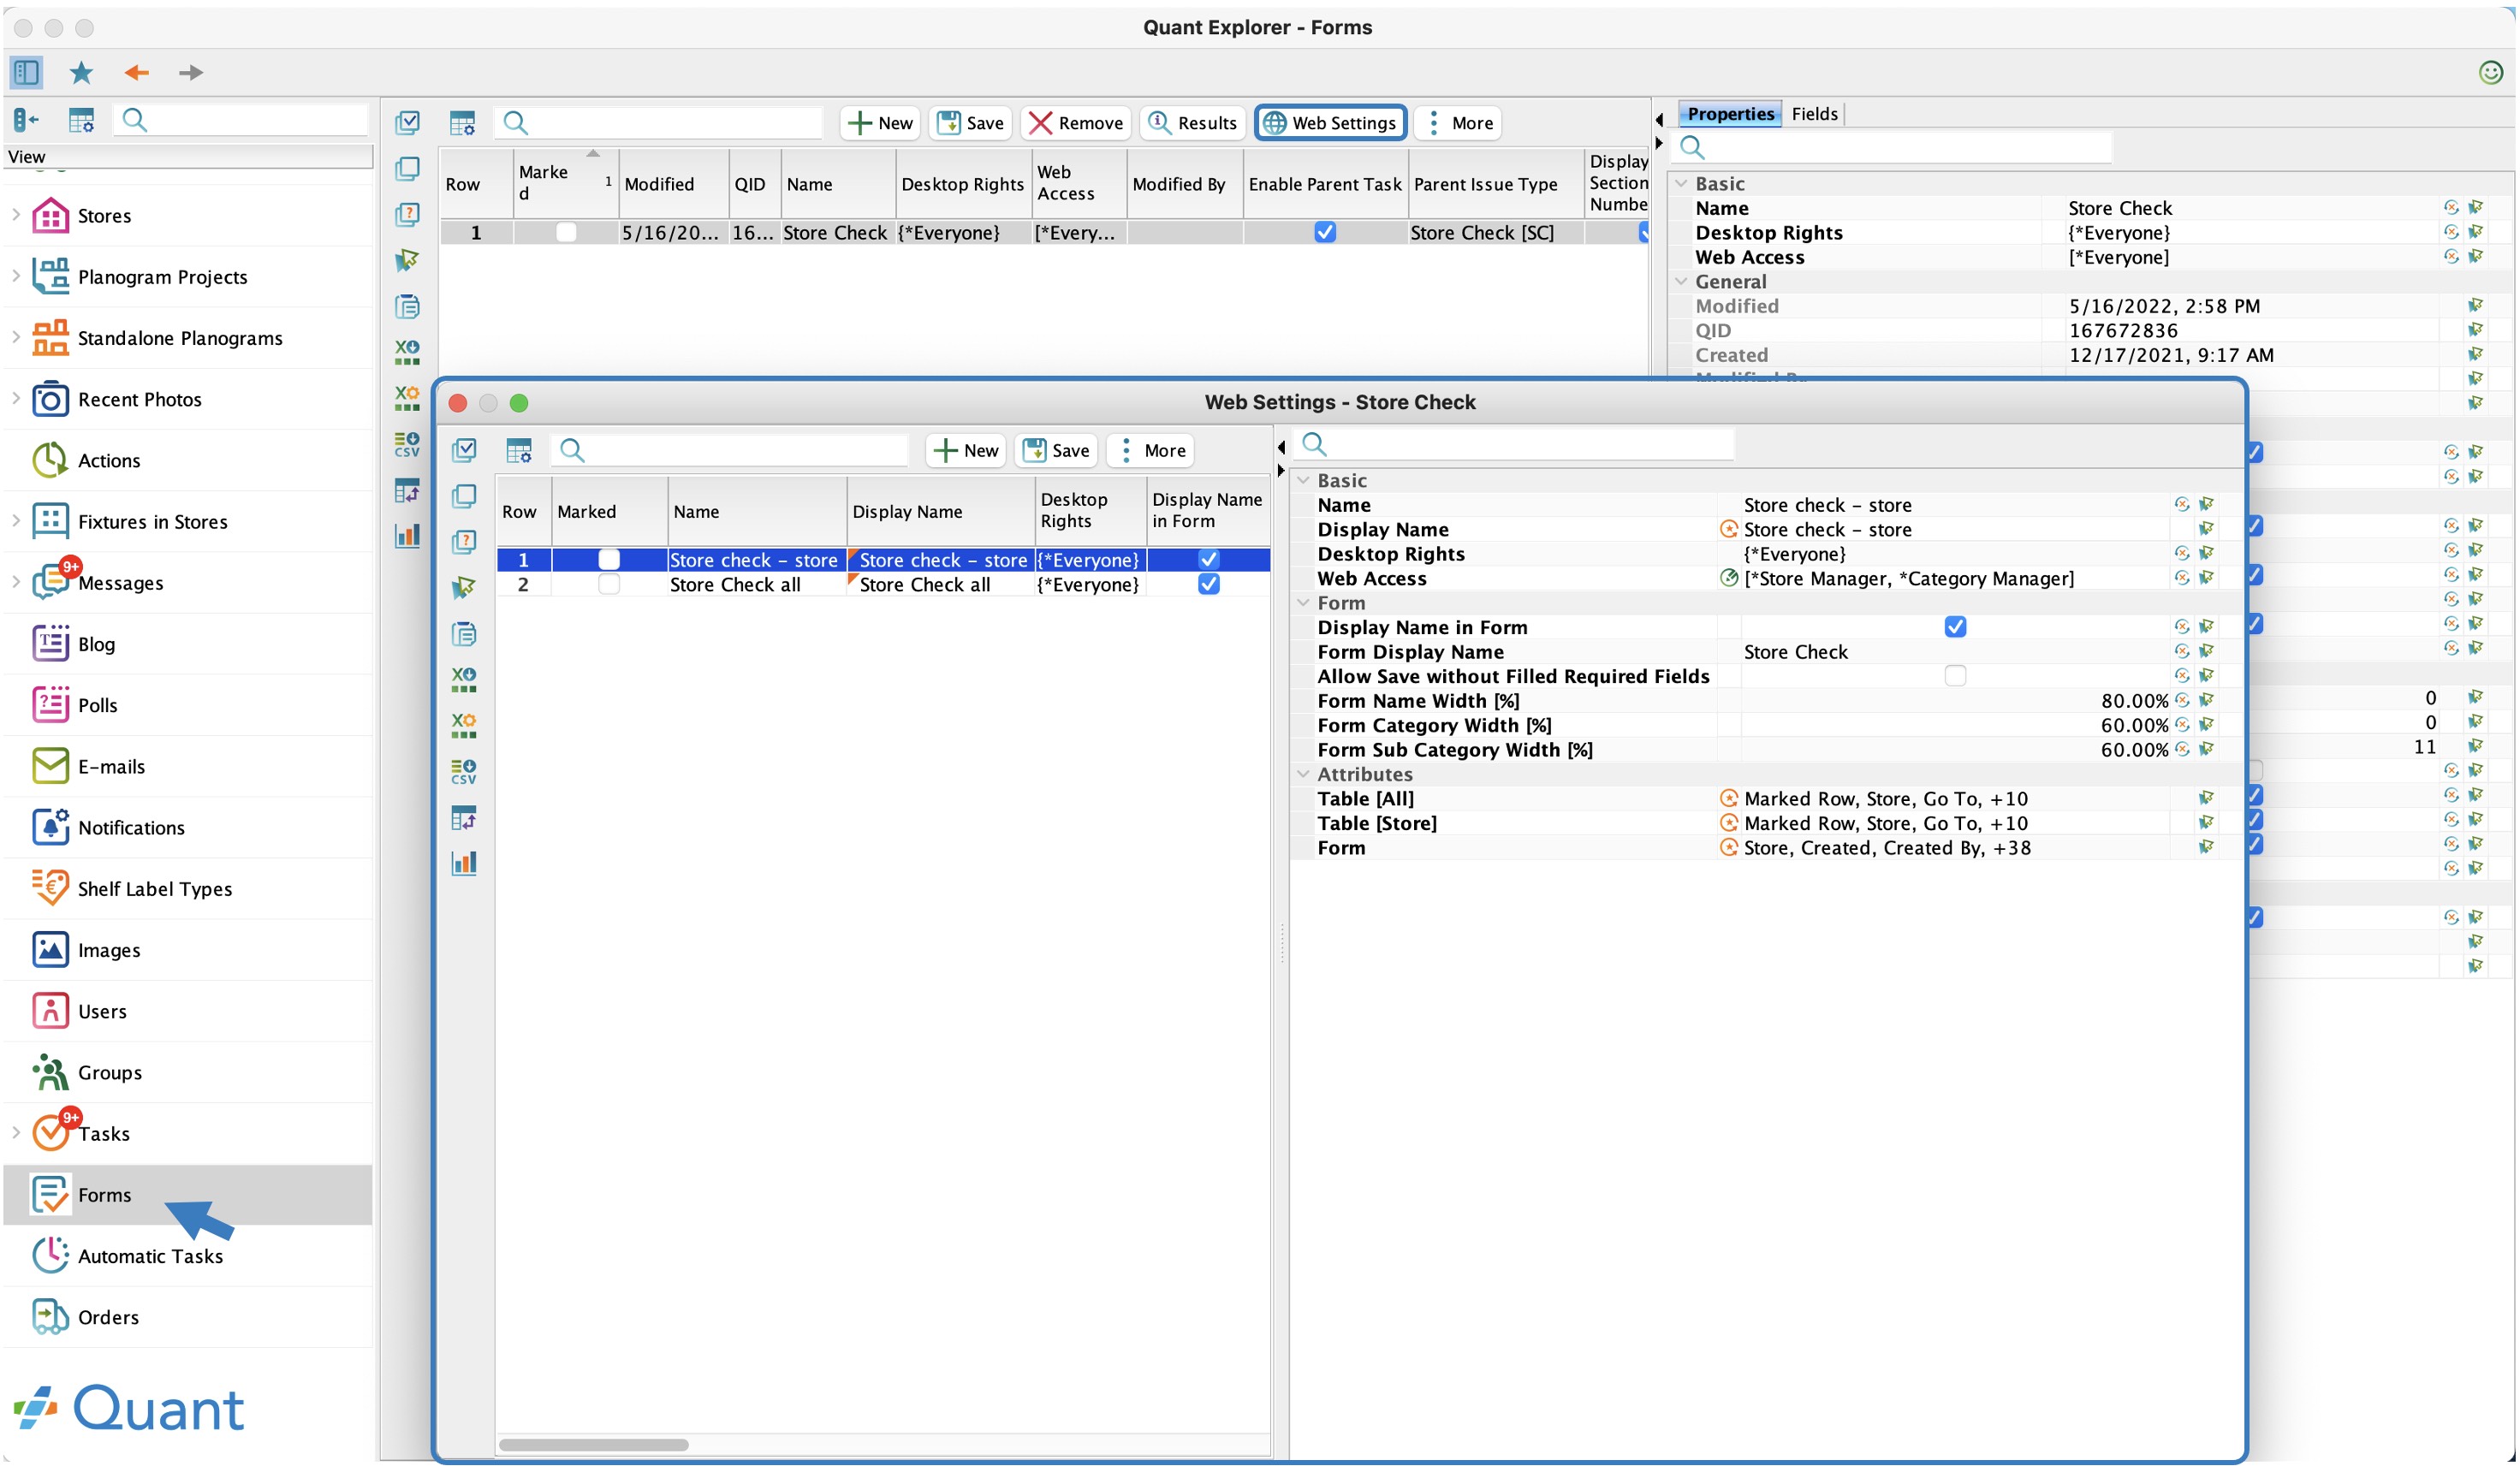
Task: Go back with the orange left arrow
Action: [136, 72]
